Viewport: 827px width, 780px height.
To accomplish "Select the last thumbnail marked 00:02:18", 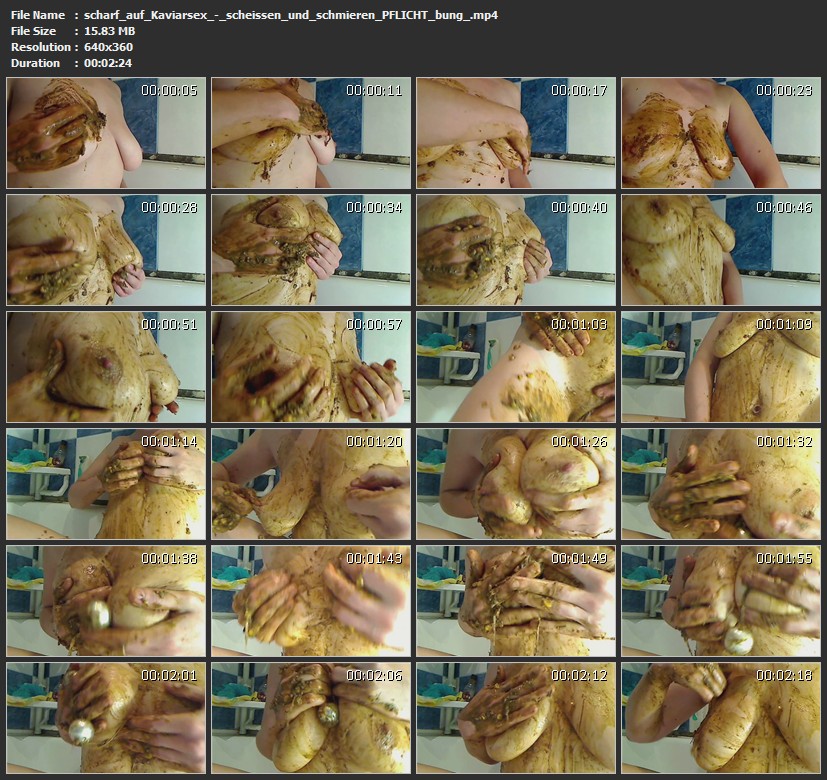I will tap(720, 717).
